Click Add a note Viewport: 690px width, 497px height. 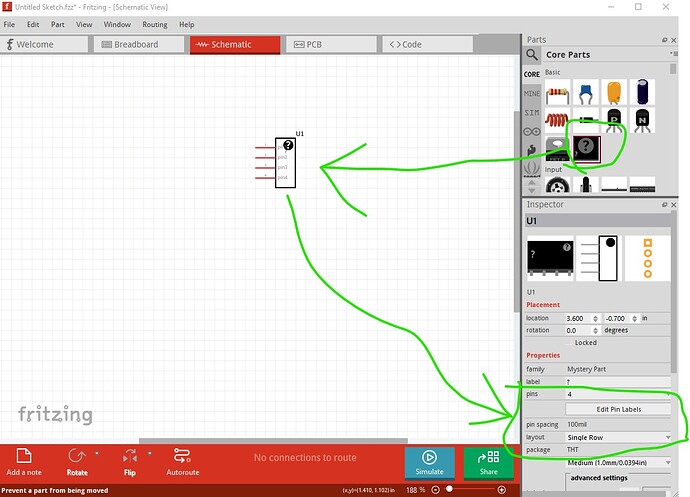(x=24, y=462)
